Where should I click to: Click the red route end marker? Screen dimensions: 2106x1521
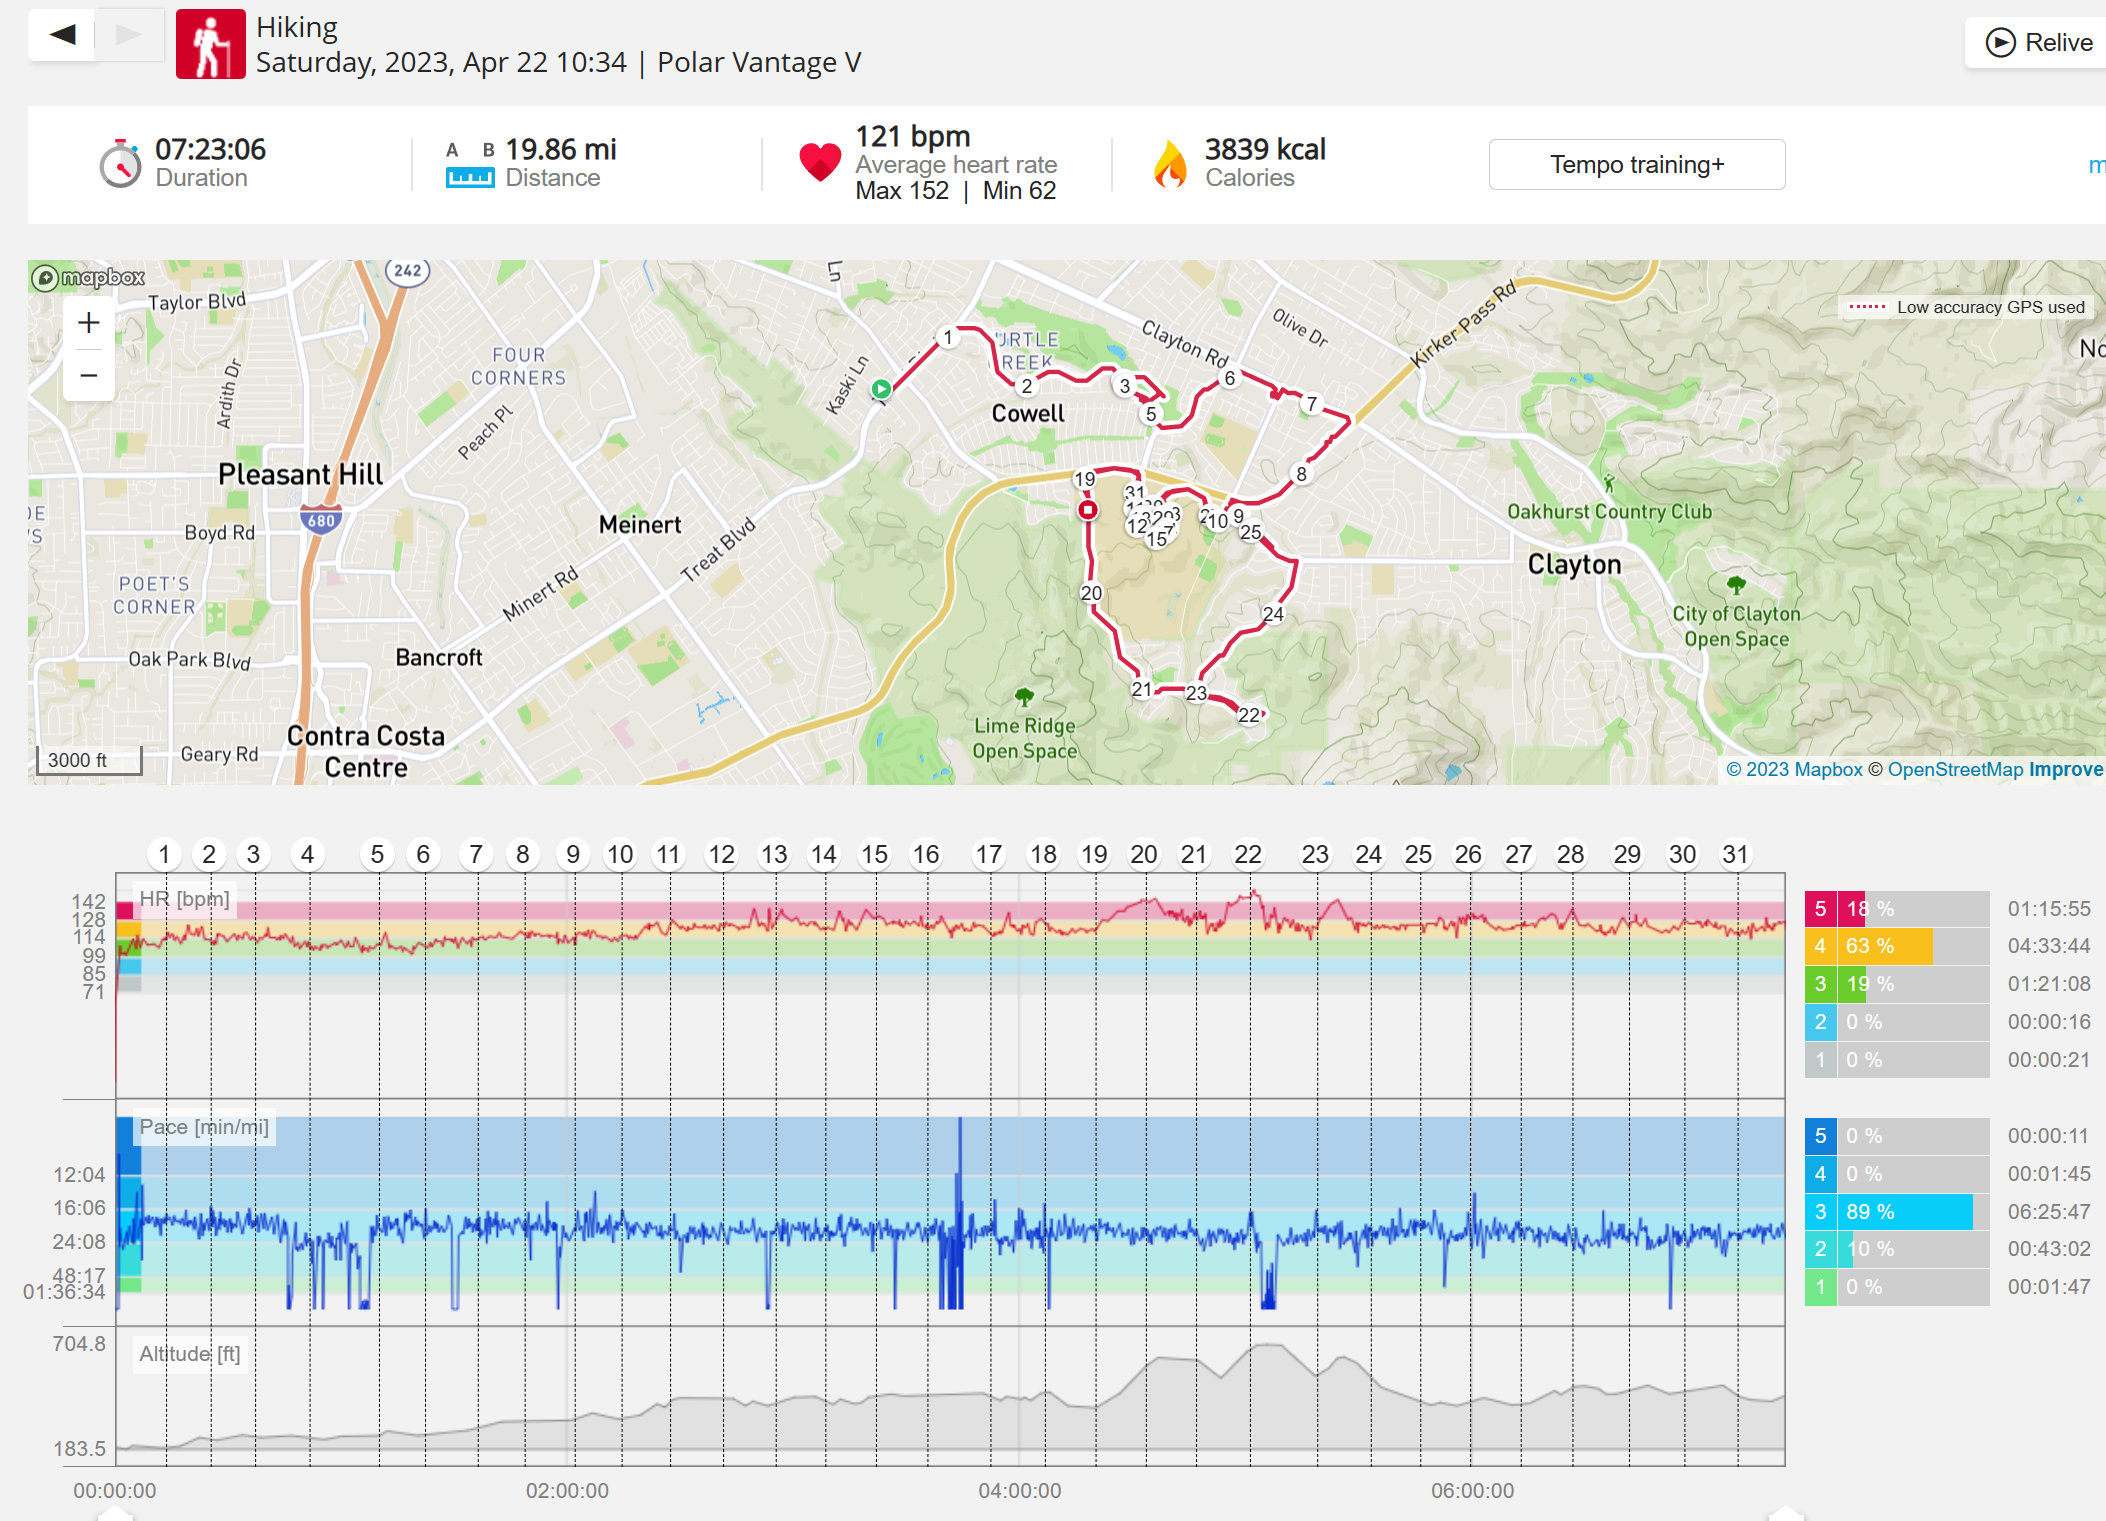click(x=1088, y=510)
